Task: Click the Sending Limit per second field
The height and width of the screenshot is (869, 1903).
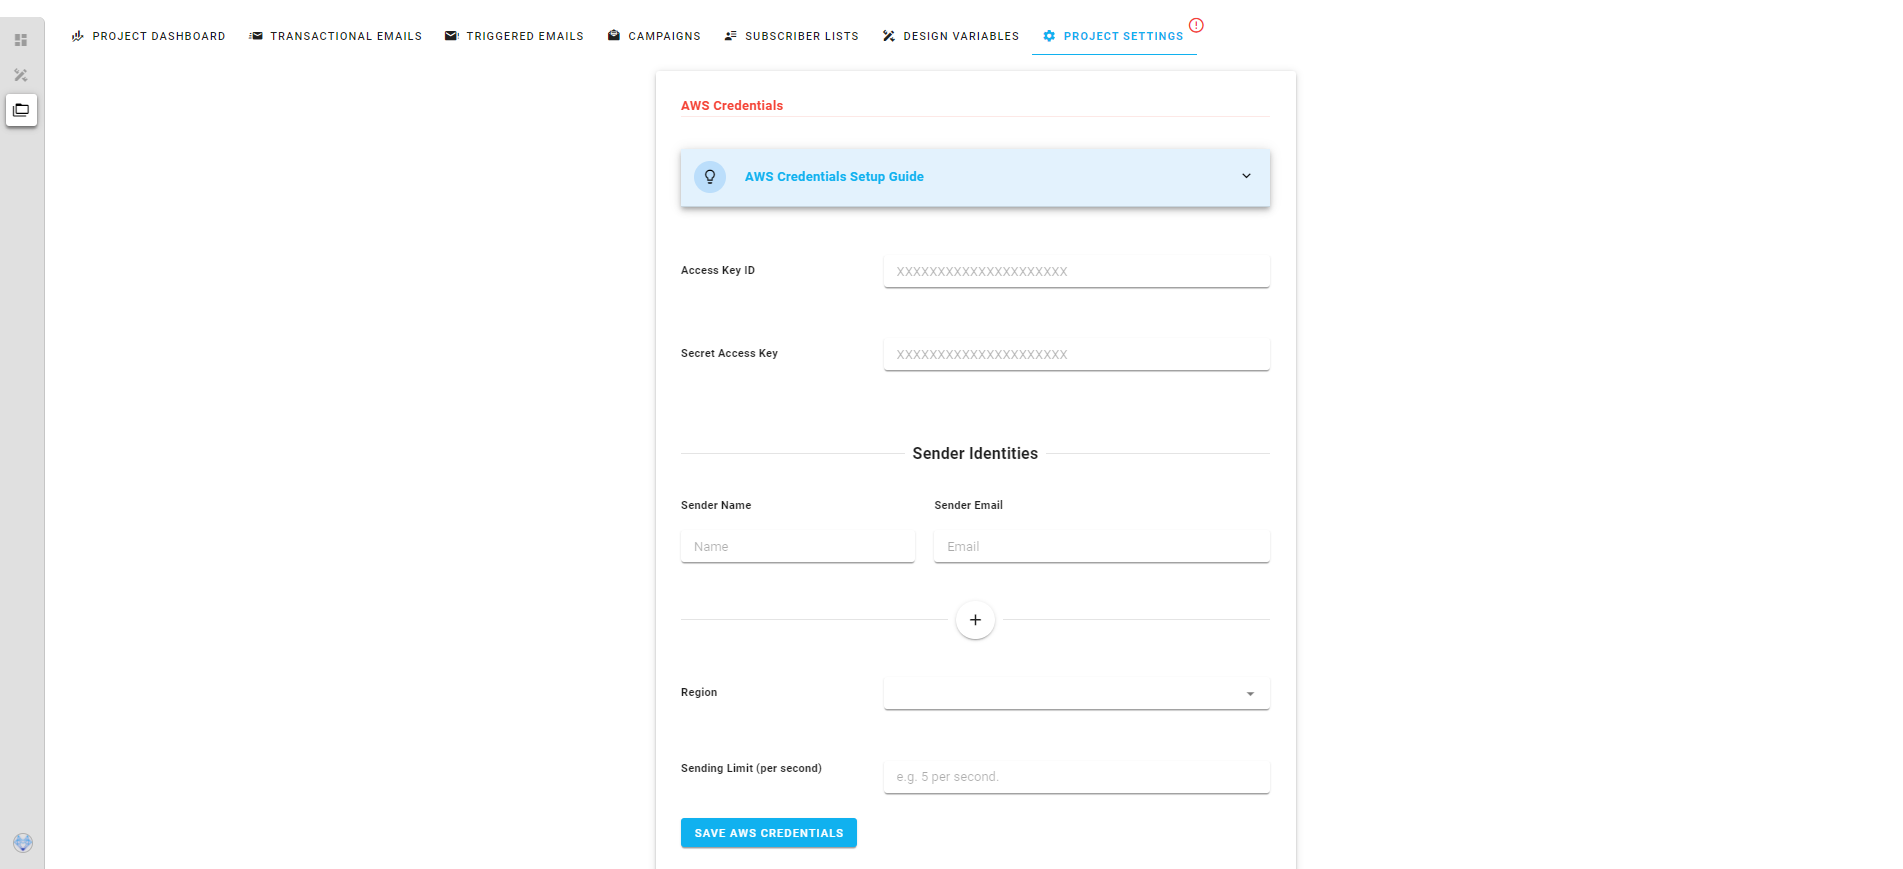Action: tap(1076, 777)
